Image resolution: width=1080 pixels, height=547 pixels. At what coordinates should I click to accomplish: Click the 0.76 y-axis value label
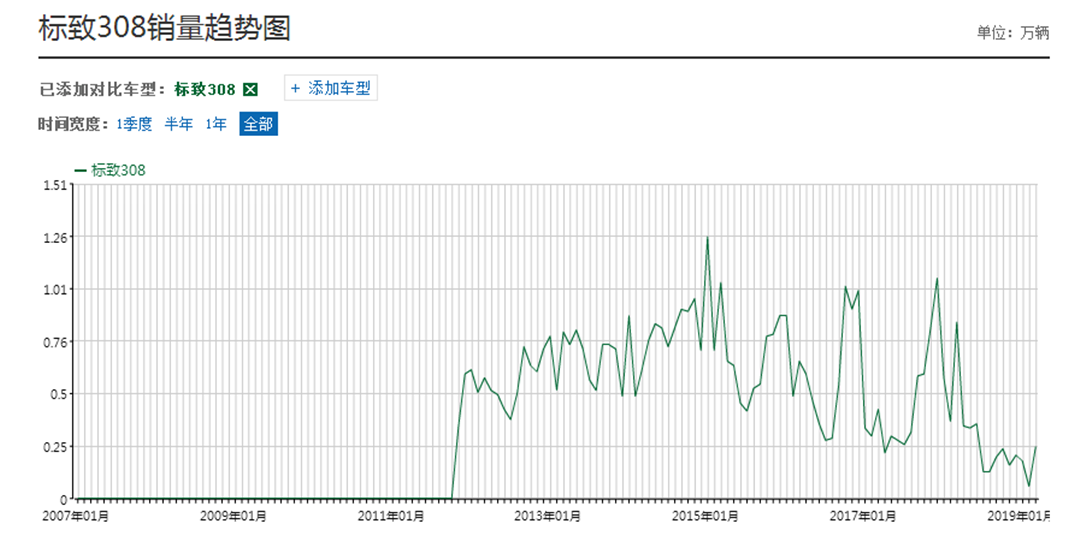[x=54, y=342]
